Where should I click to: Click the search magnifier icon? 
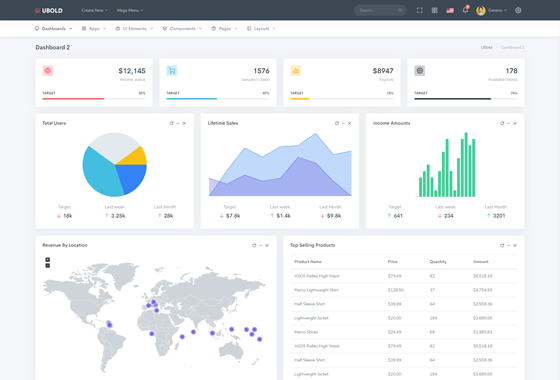click(x=400, y=10)
